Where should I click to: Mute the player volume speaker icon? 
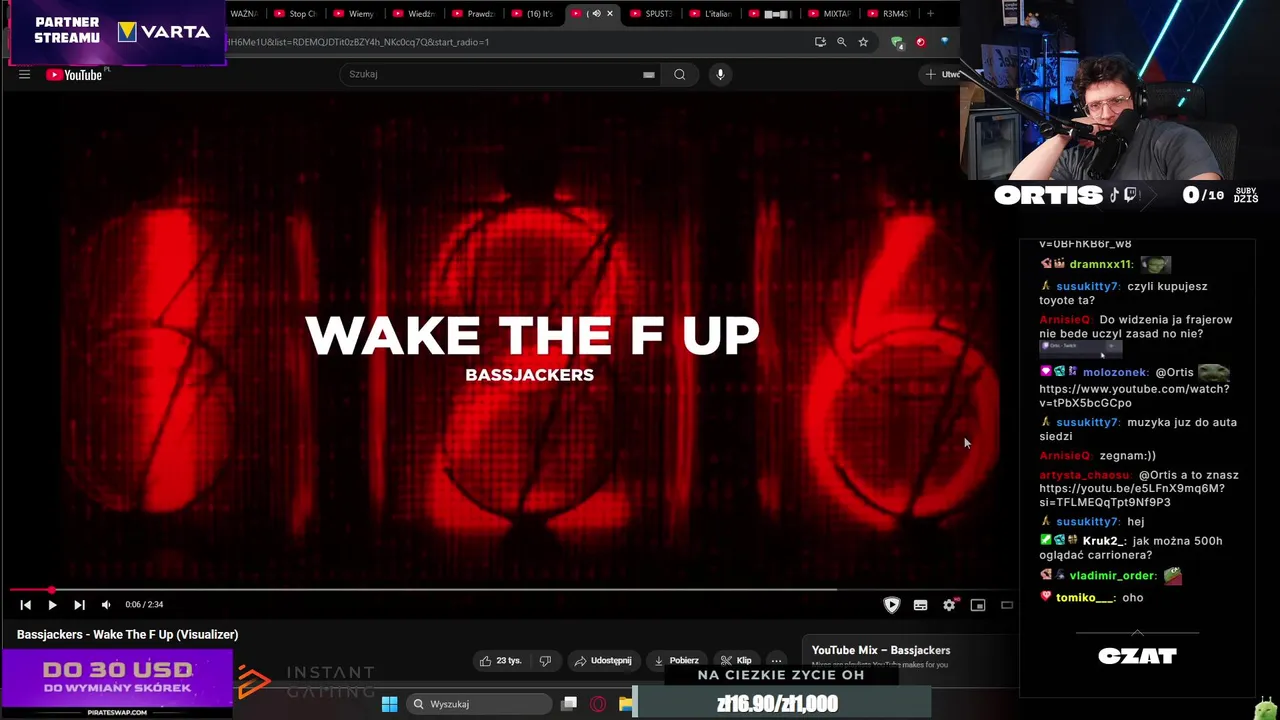coord(106,604)
